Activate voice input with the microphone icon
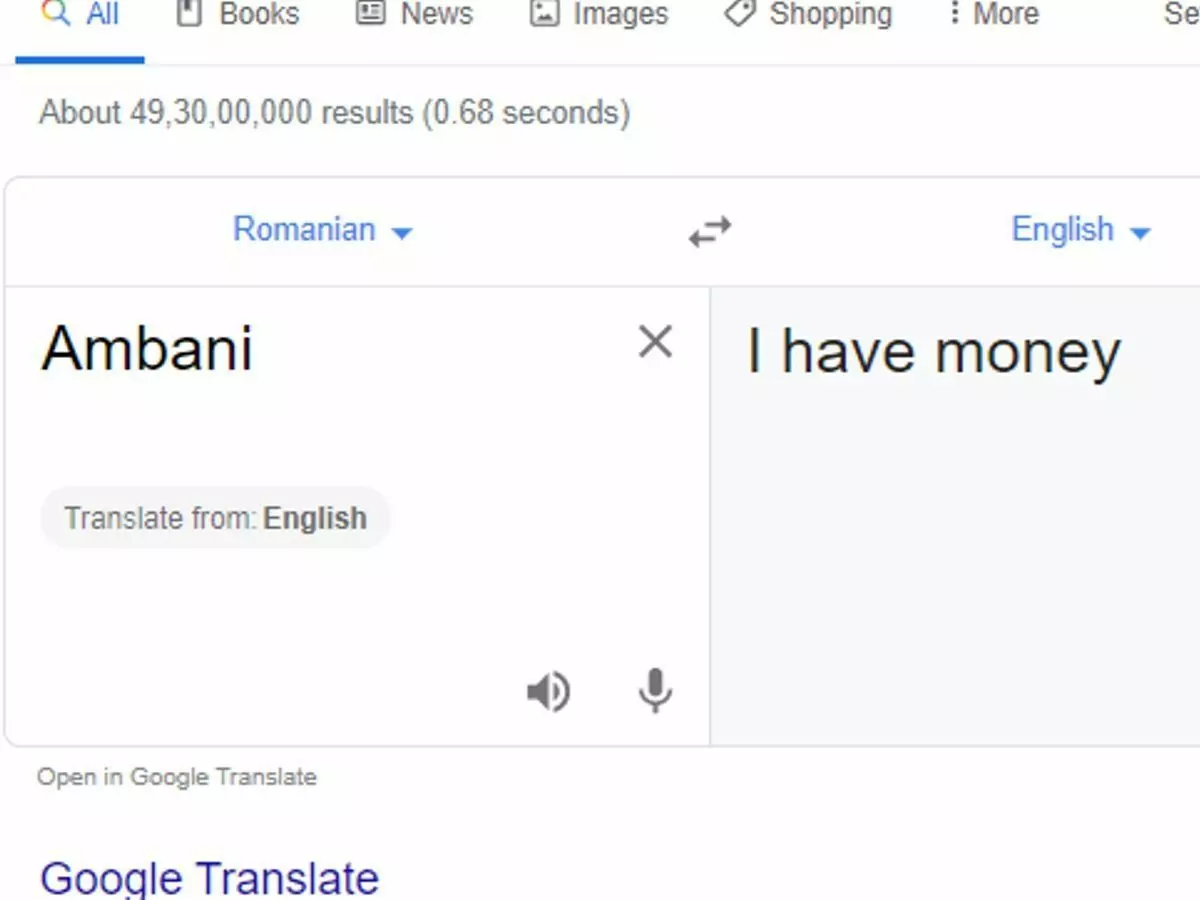Viewport: 1200px width, 900px height. (655, 690)
